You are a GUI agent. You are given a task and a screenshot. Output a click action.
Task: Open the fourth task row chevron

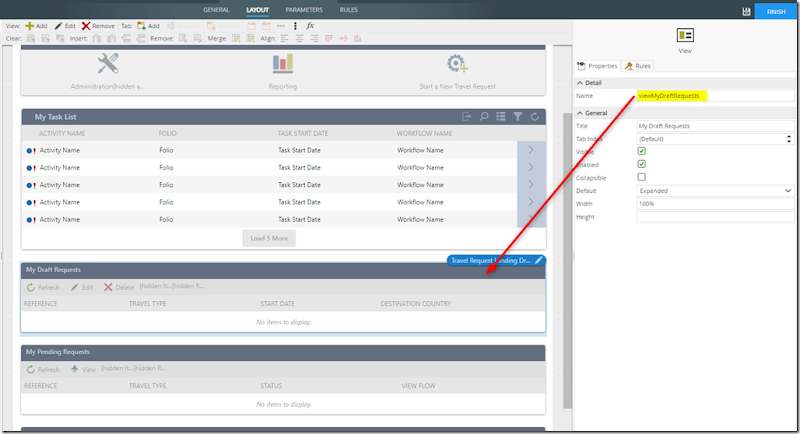click(531, 202)
